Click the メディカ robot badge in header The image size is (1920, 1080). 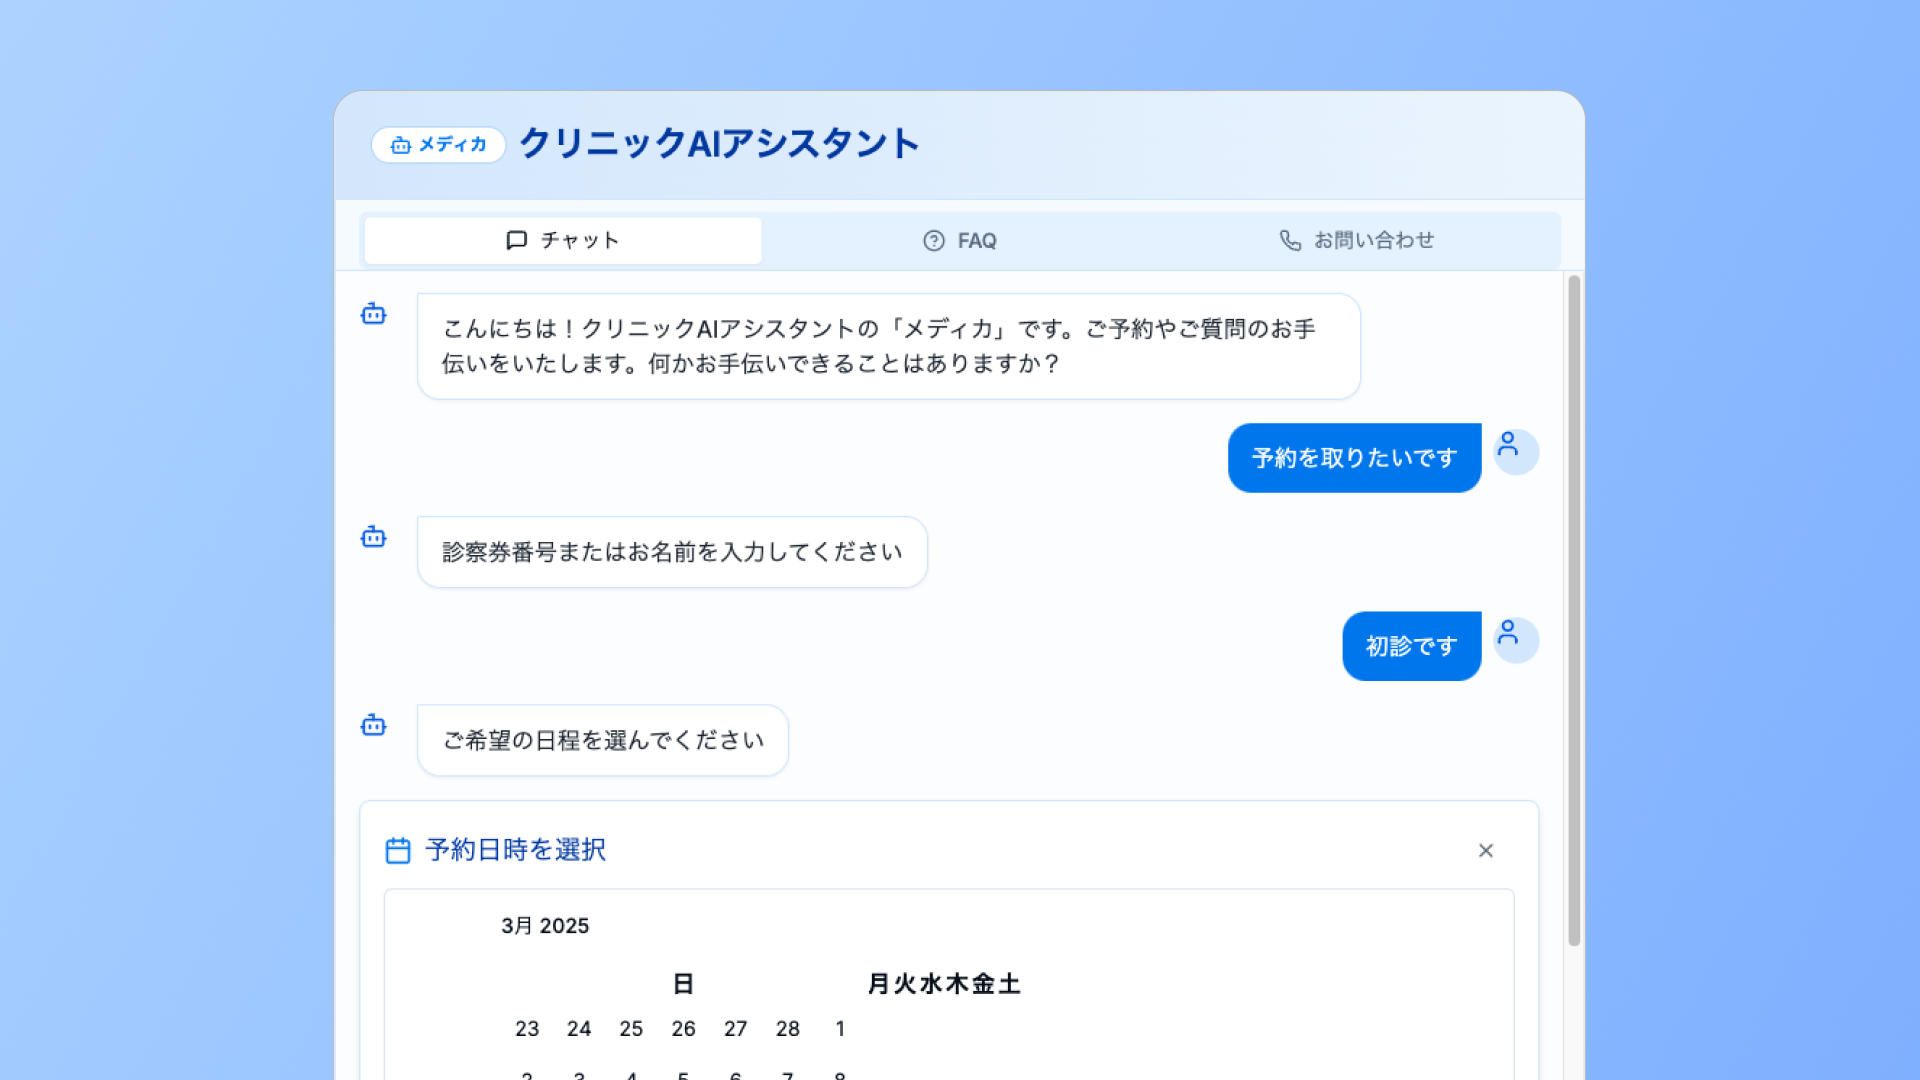click(438, 145)
